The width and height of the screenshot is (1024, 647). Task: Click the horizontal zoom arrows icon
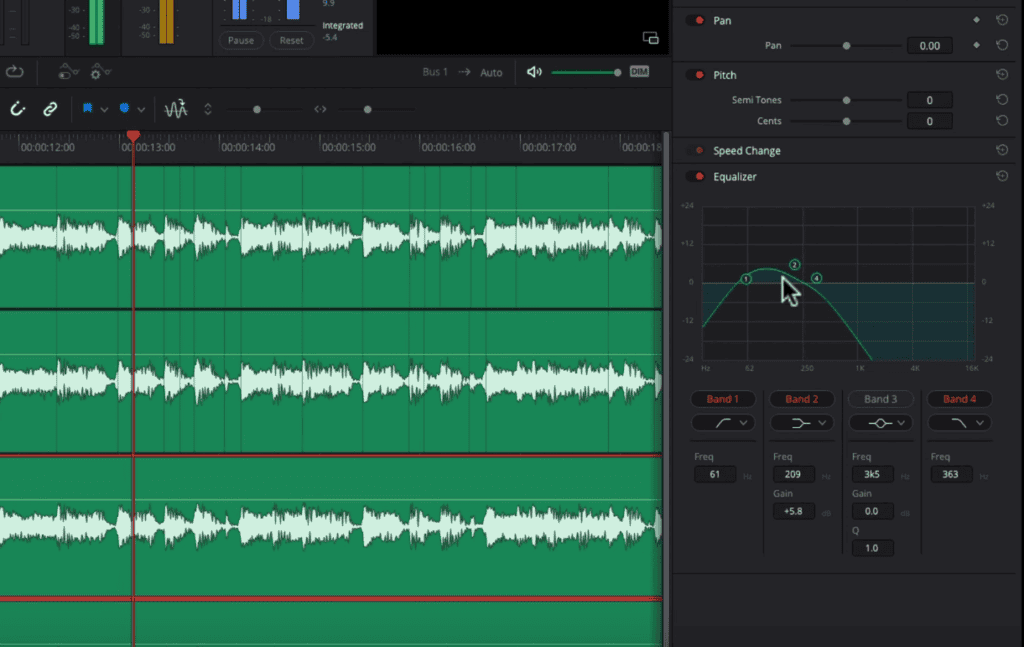coord(320,109)
